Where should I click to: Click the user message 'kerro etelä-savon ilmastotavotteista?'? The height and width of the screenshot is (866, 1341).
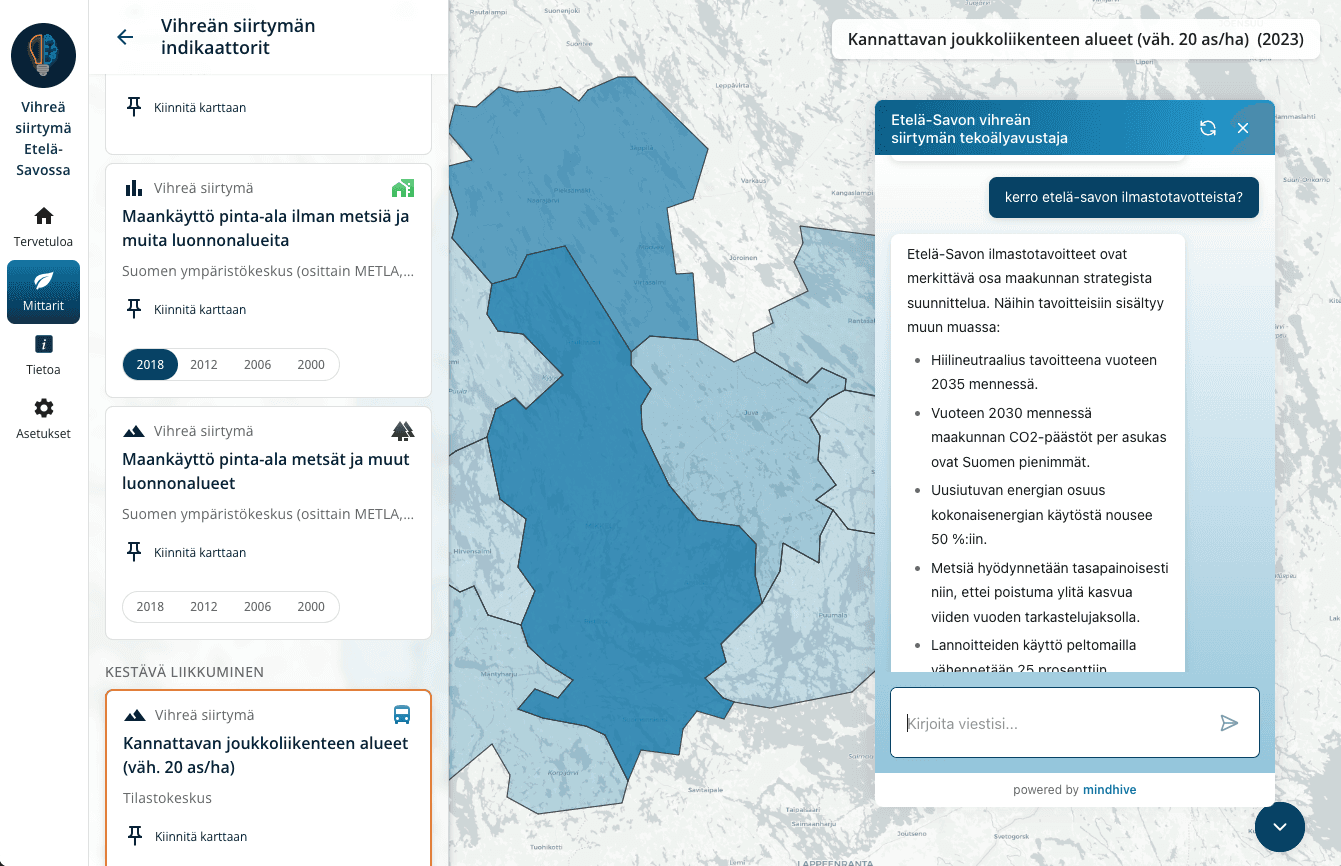1124,197
